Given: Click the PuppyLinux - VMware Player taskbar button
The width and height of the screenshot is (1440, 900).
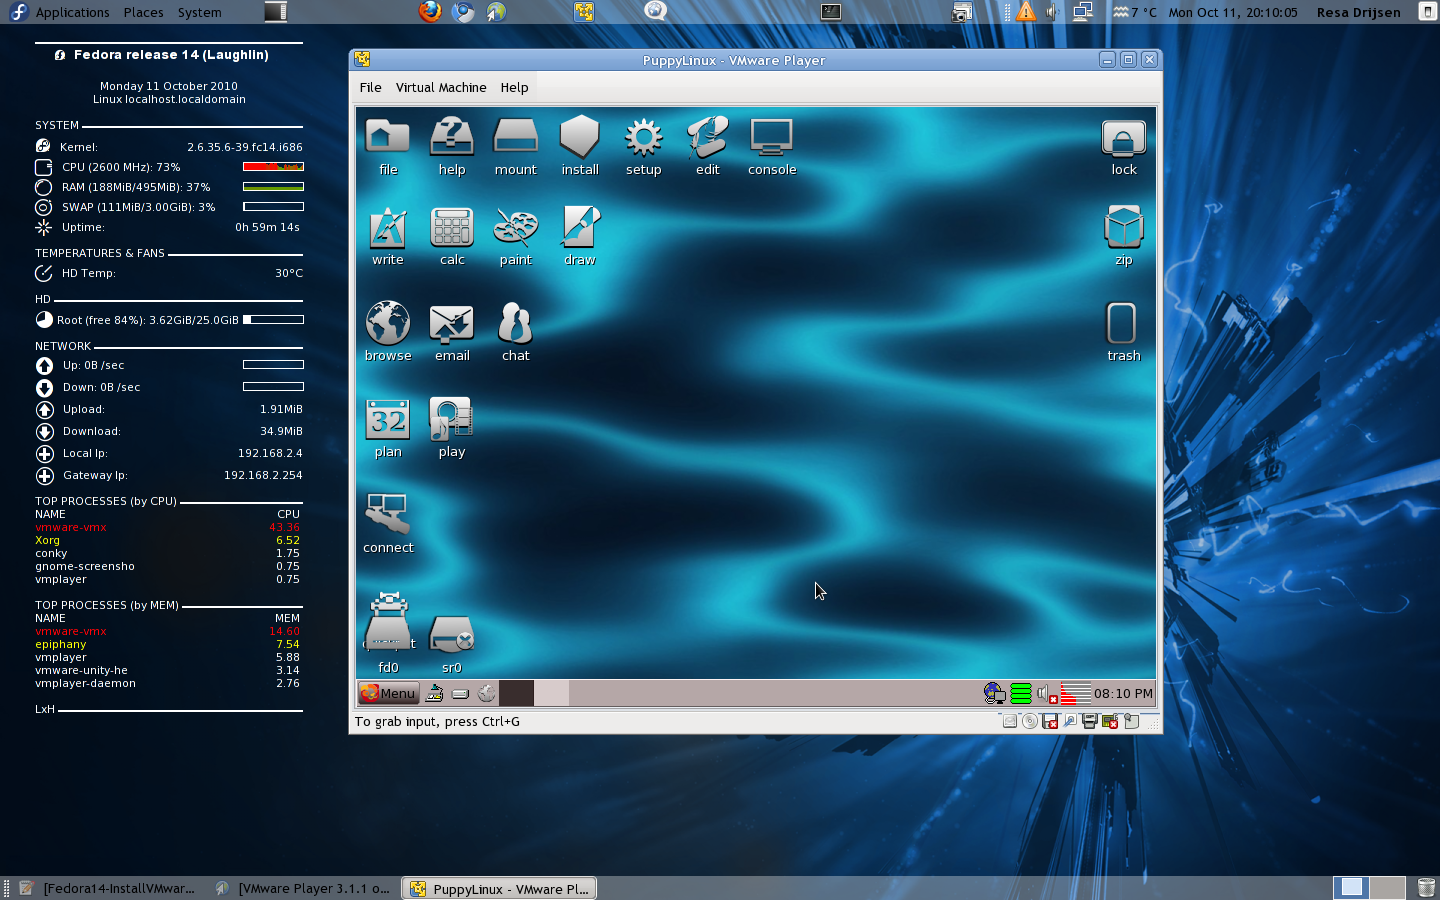Looking at the screenshot, I should point(497,888).
